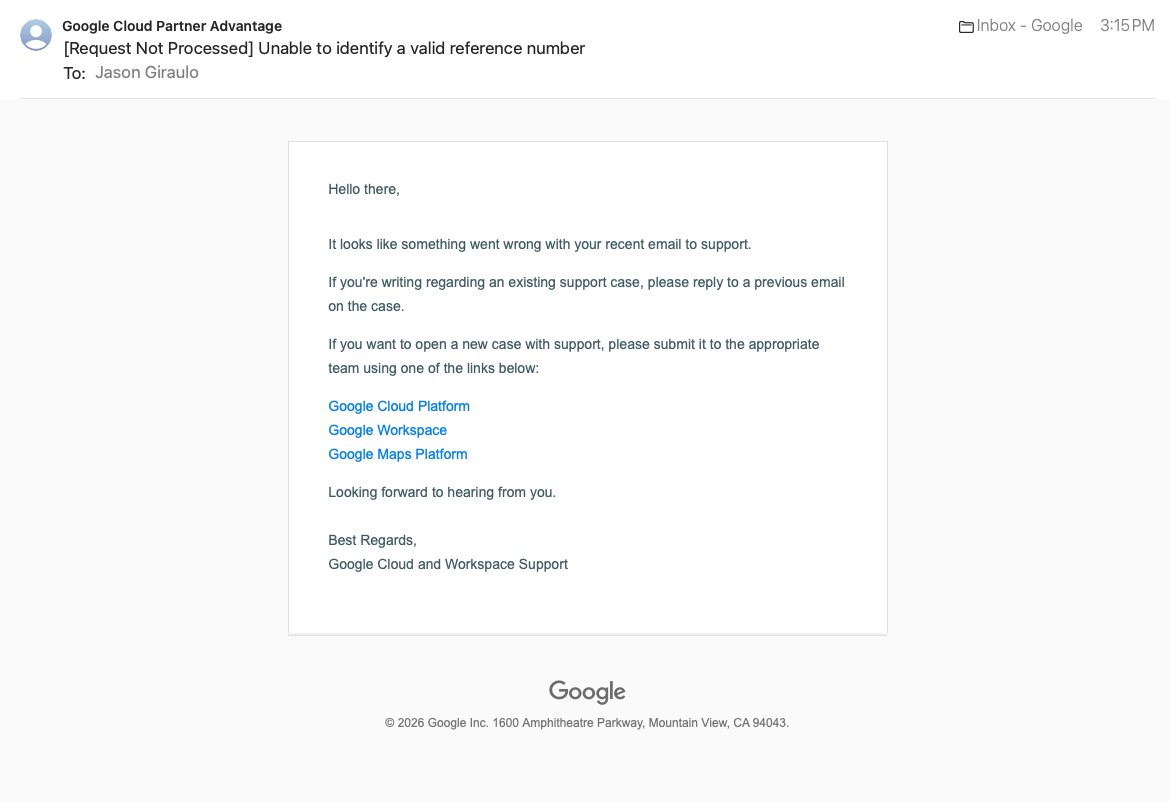Click the "It looks like something went wrong" sentence
Viewport: 1170px width, 802px height.
click(x=539, y=245)
